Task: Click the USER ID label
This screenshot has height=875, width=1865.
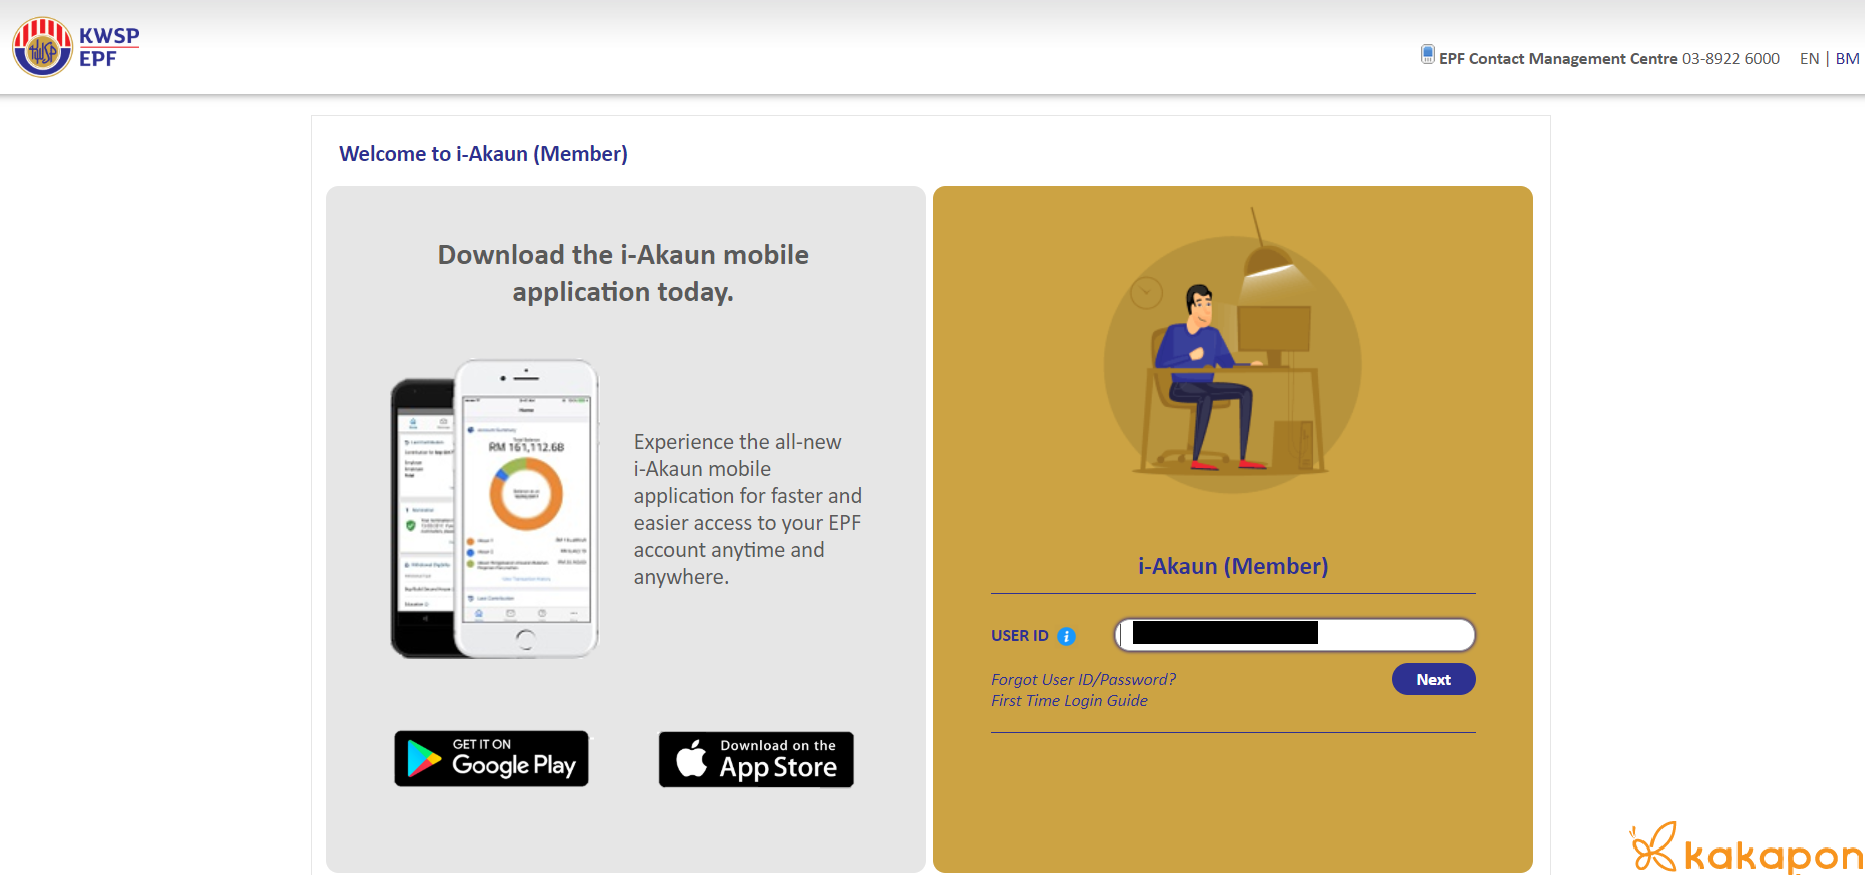Action: click(1019, 636)
